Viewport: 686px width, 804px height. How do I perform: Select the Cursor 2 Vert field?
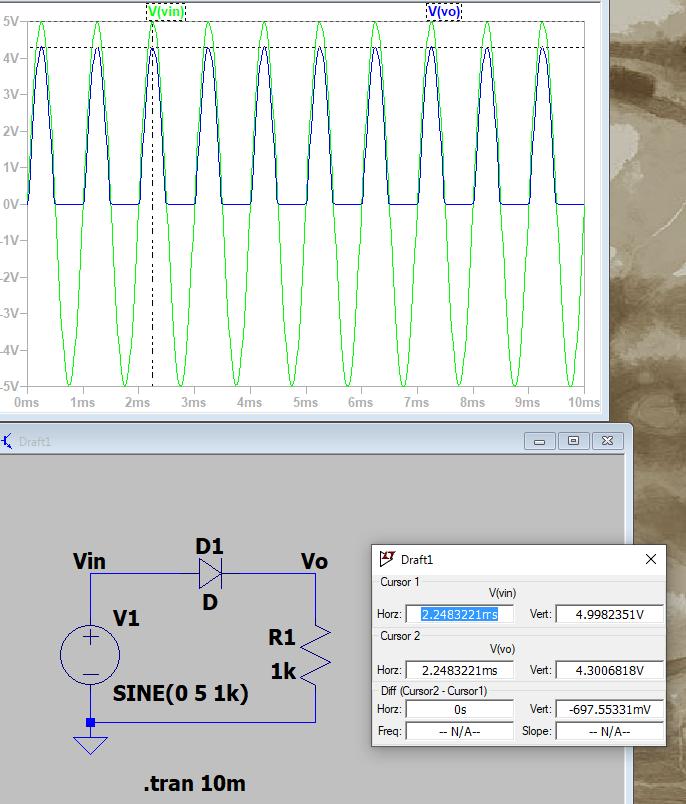609,670
